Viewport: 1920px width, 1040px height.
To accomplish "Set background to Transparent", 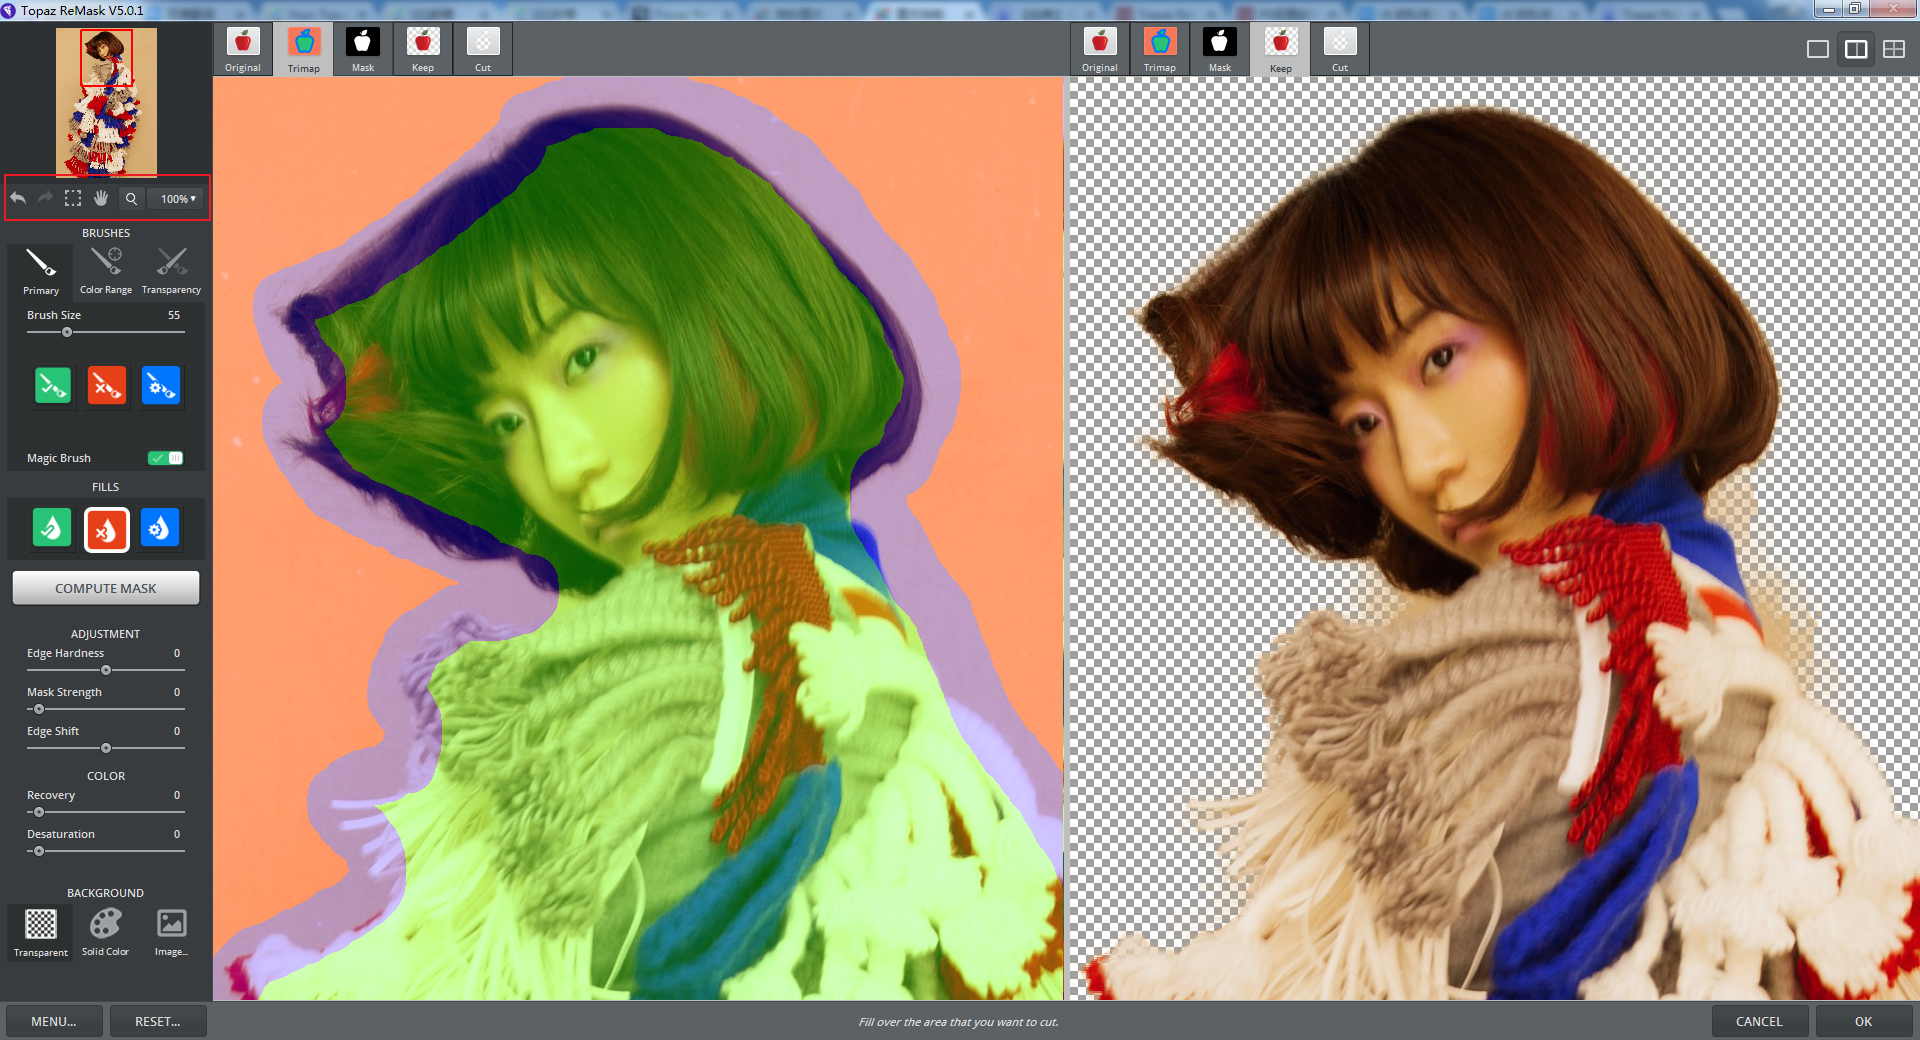I will pos(41,932).
